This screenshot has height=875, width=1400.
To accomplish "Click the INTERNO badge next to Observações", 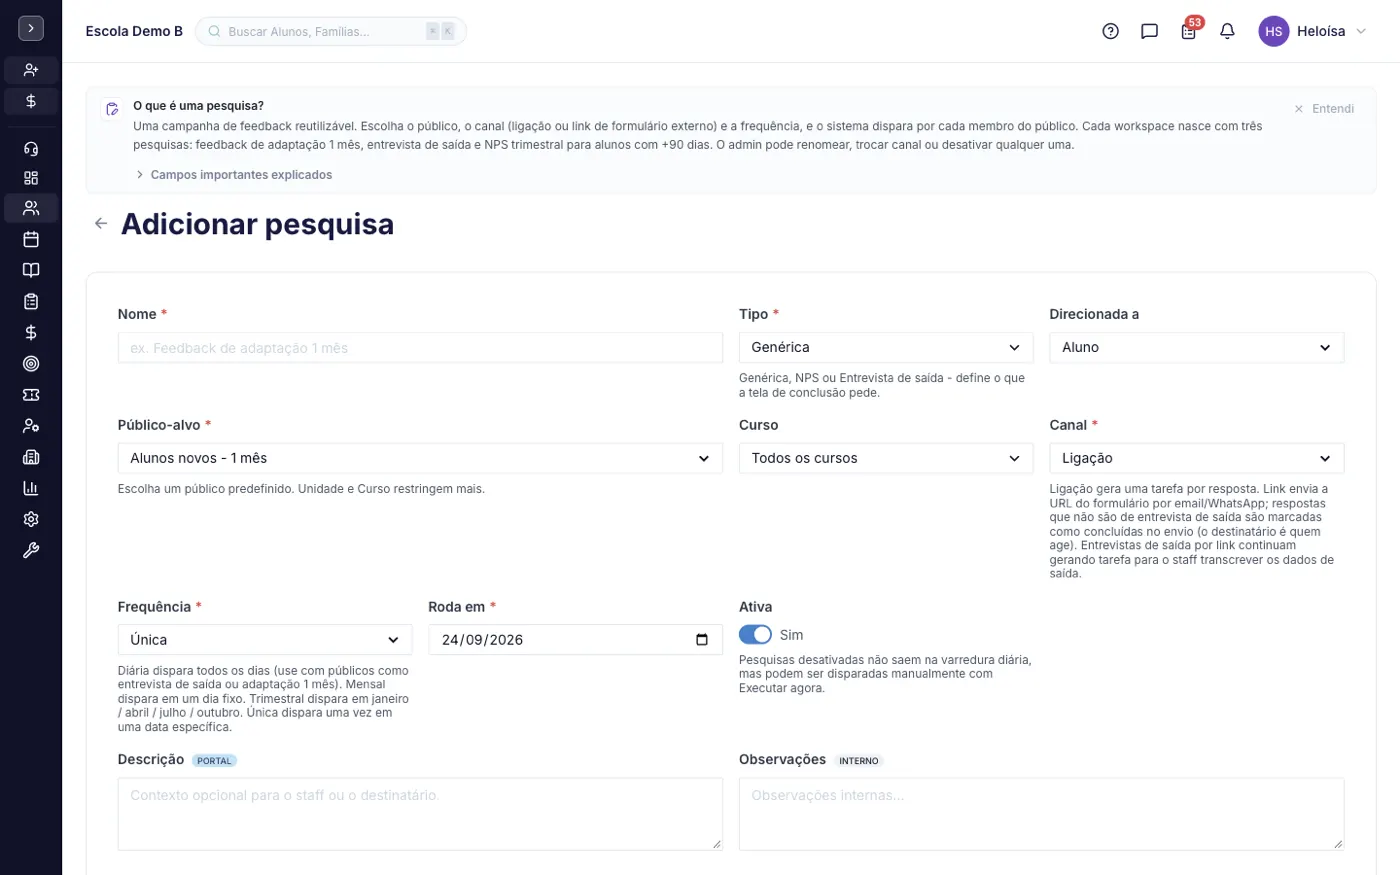I will point(859,761).
